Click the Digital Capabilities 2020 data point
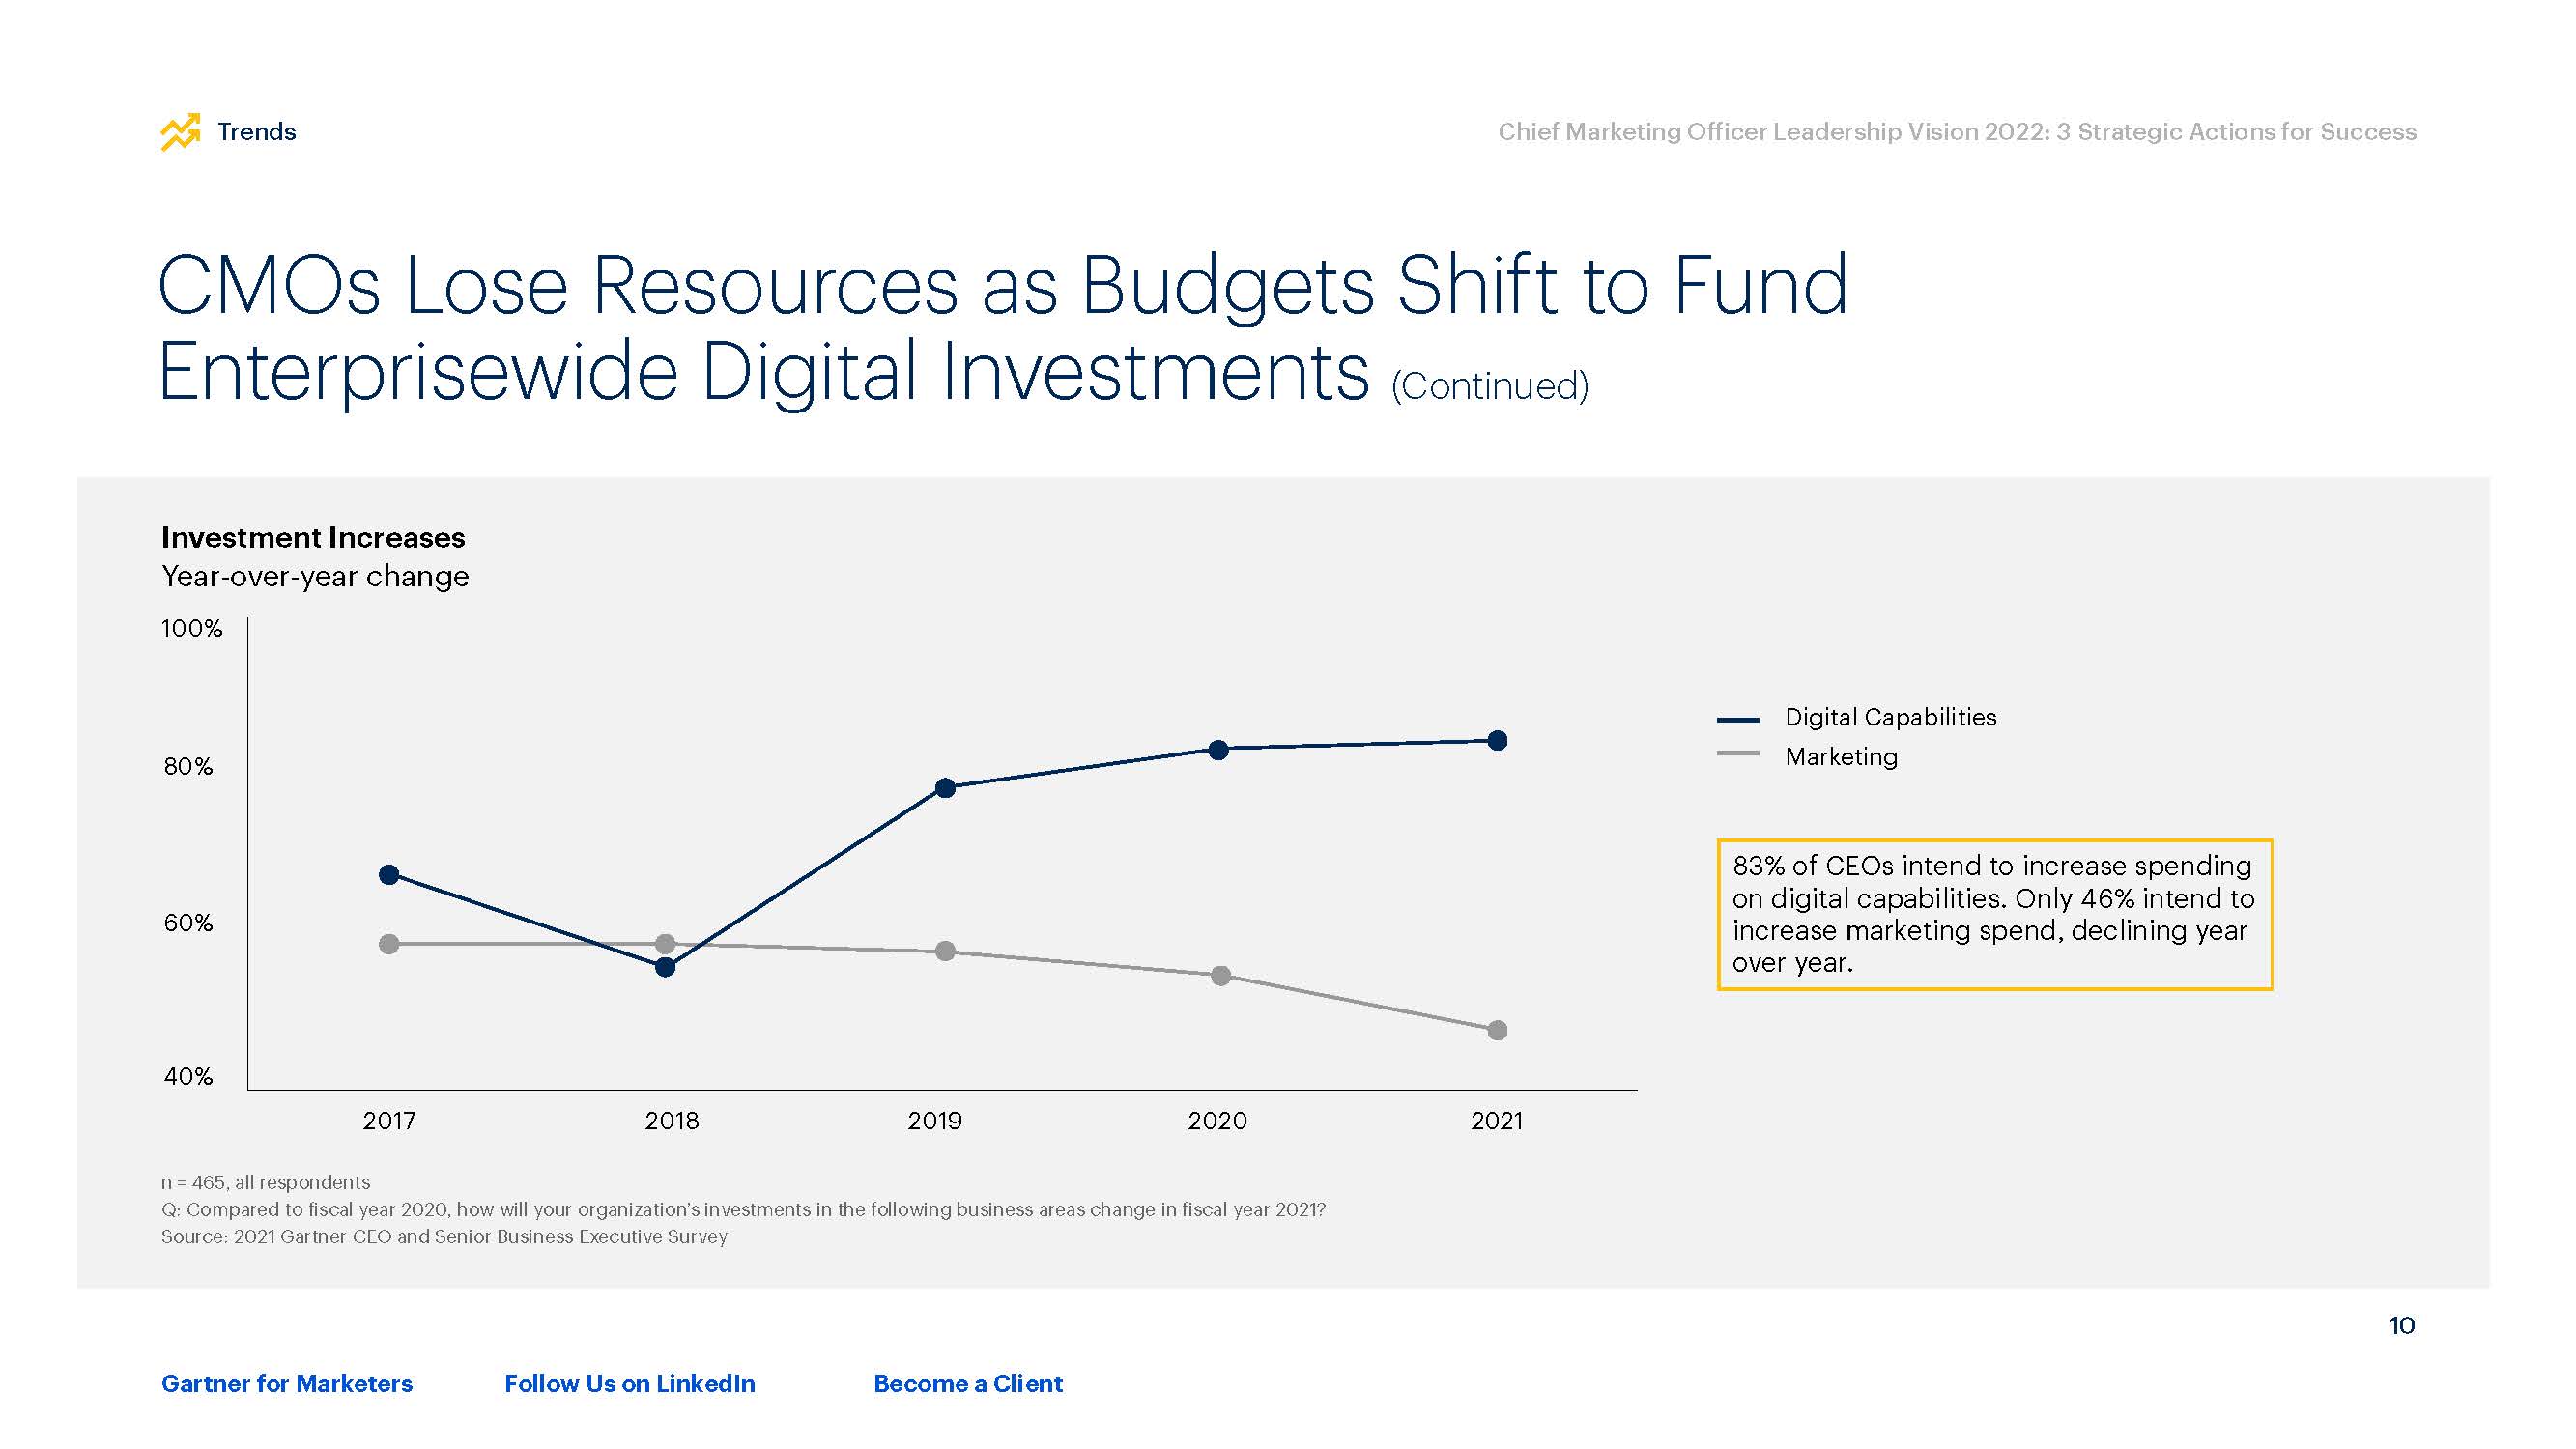The width and height of the screenshot is (2576, 1449). 1218,750
